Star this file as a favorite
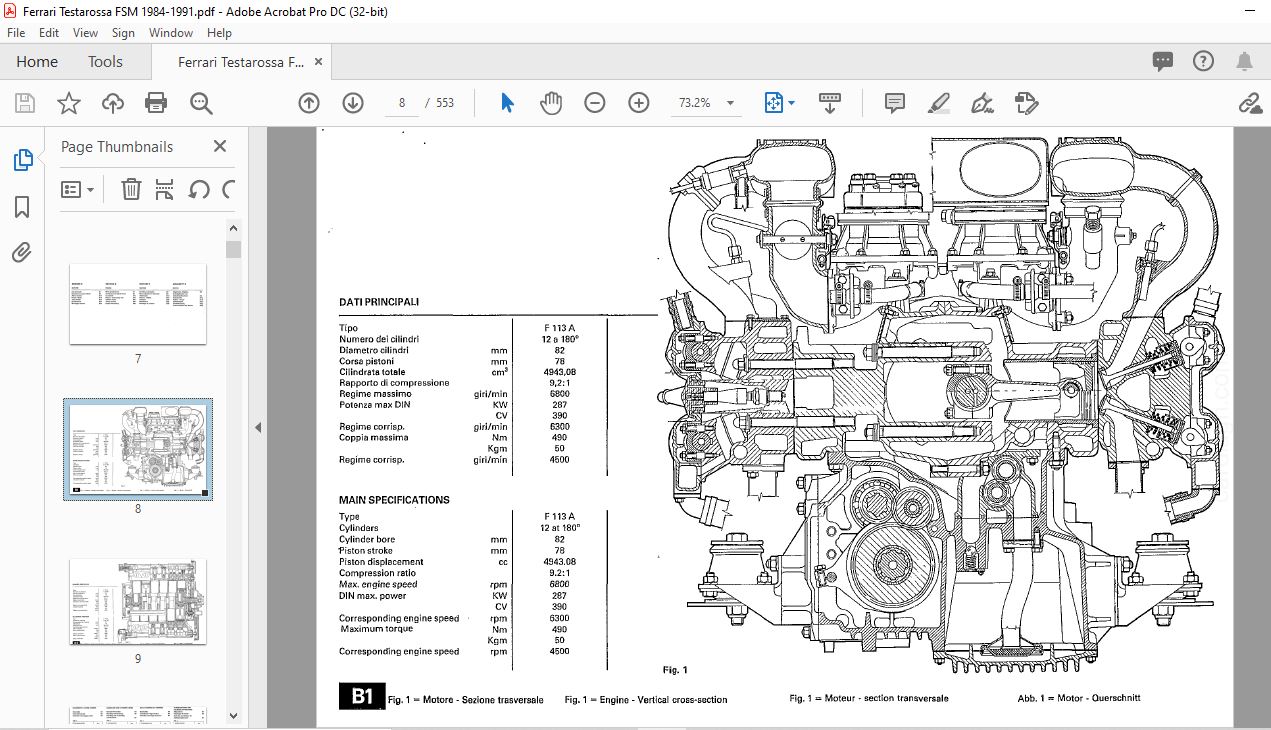The height and width of the screenshot is (730, 1271). point(68,103)
